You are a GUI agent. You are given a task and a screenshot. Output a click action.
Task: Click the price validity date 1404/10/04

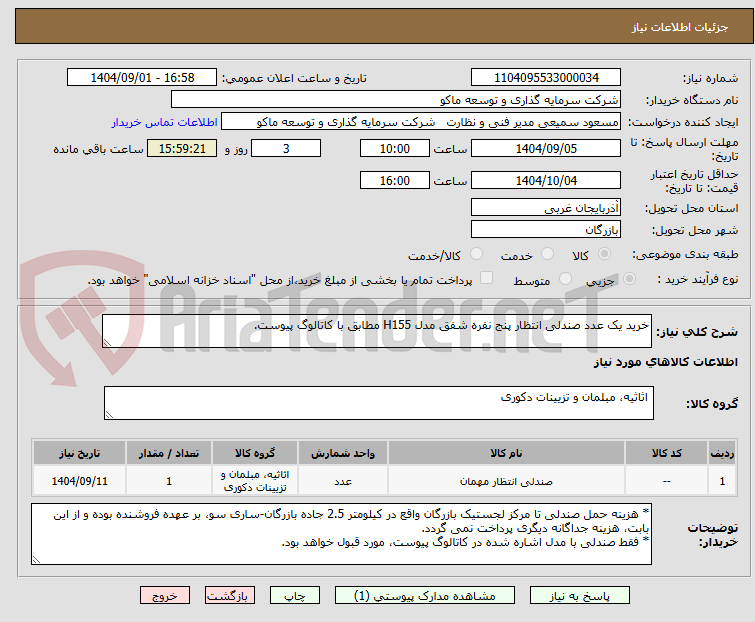pyautogui.click(x=546, y=181)
